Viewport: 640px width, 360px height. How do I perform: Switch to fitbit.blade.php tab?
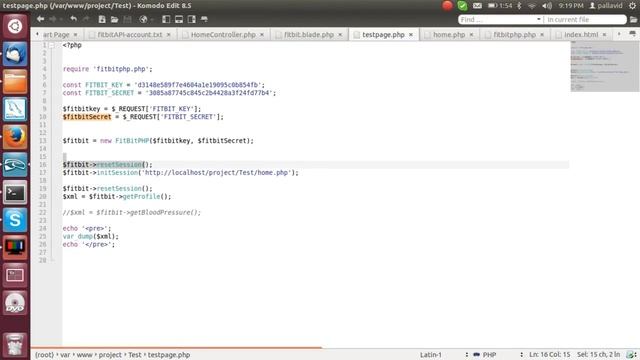(x=309, y=35)
